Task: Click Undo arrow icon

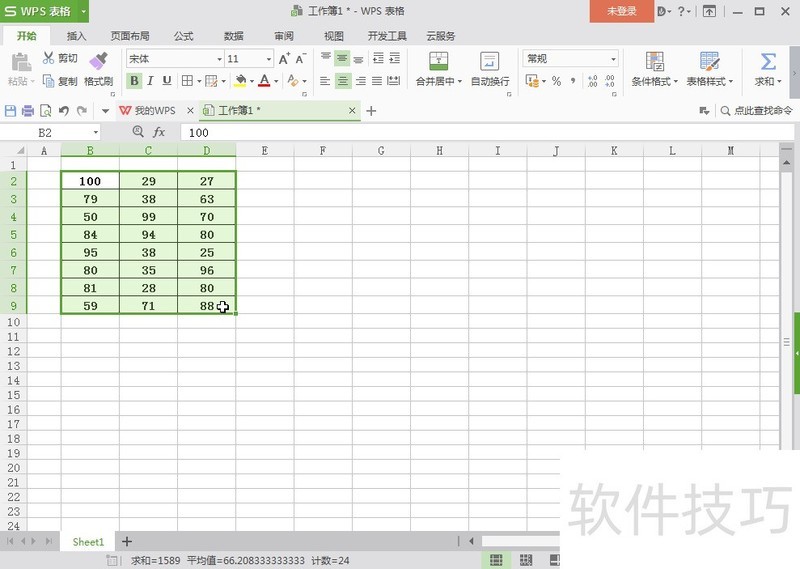Action: (x=64, y=110)
